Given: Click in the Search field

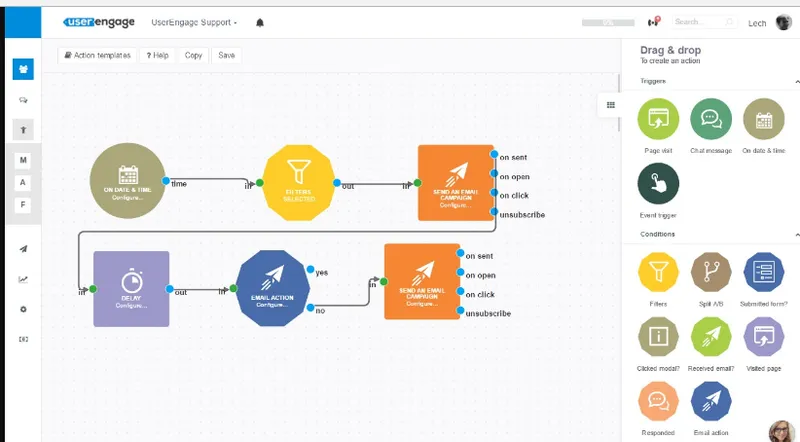Looking at the screenshot, I should pos(704,22).
